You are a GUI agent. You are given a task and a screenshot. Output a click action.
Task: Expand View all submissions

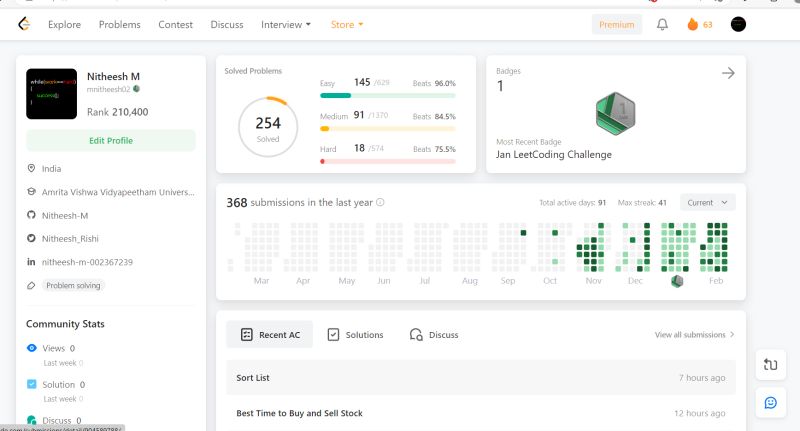(694, 335)
